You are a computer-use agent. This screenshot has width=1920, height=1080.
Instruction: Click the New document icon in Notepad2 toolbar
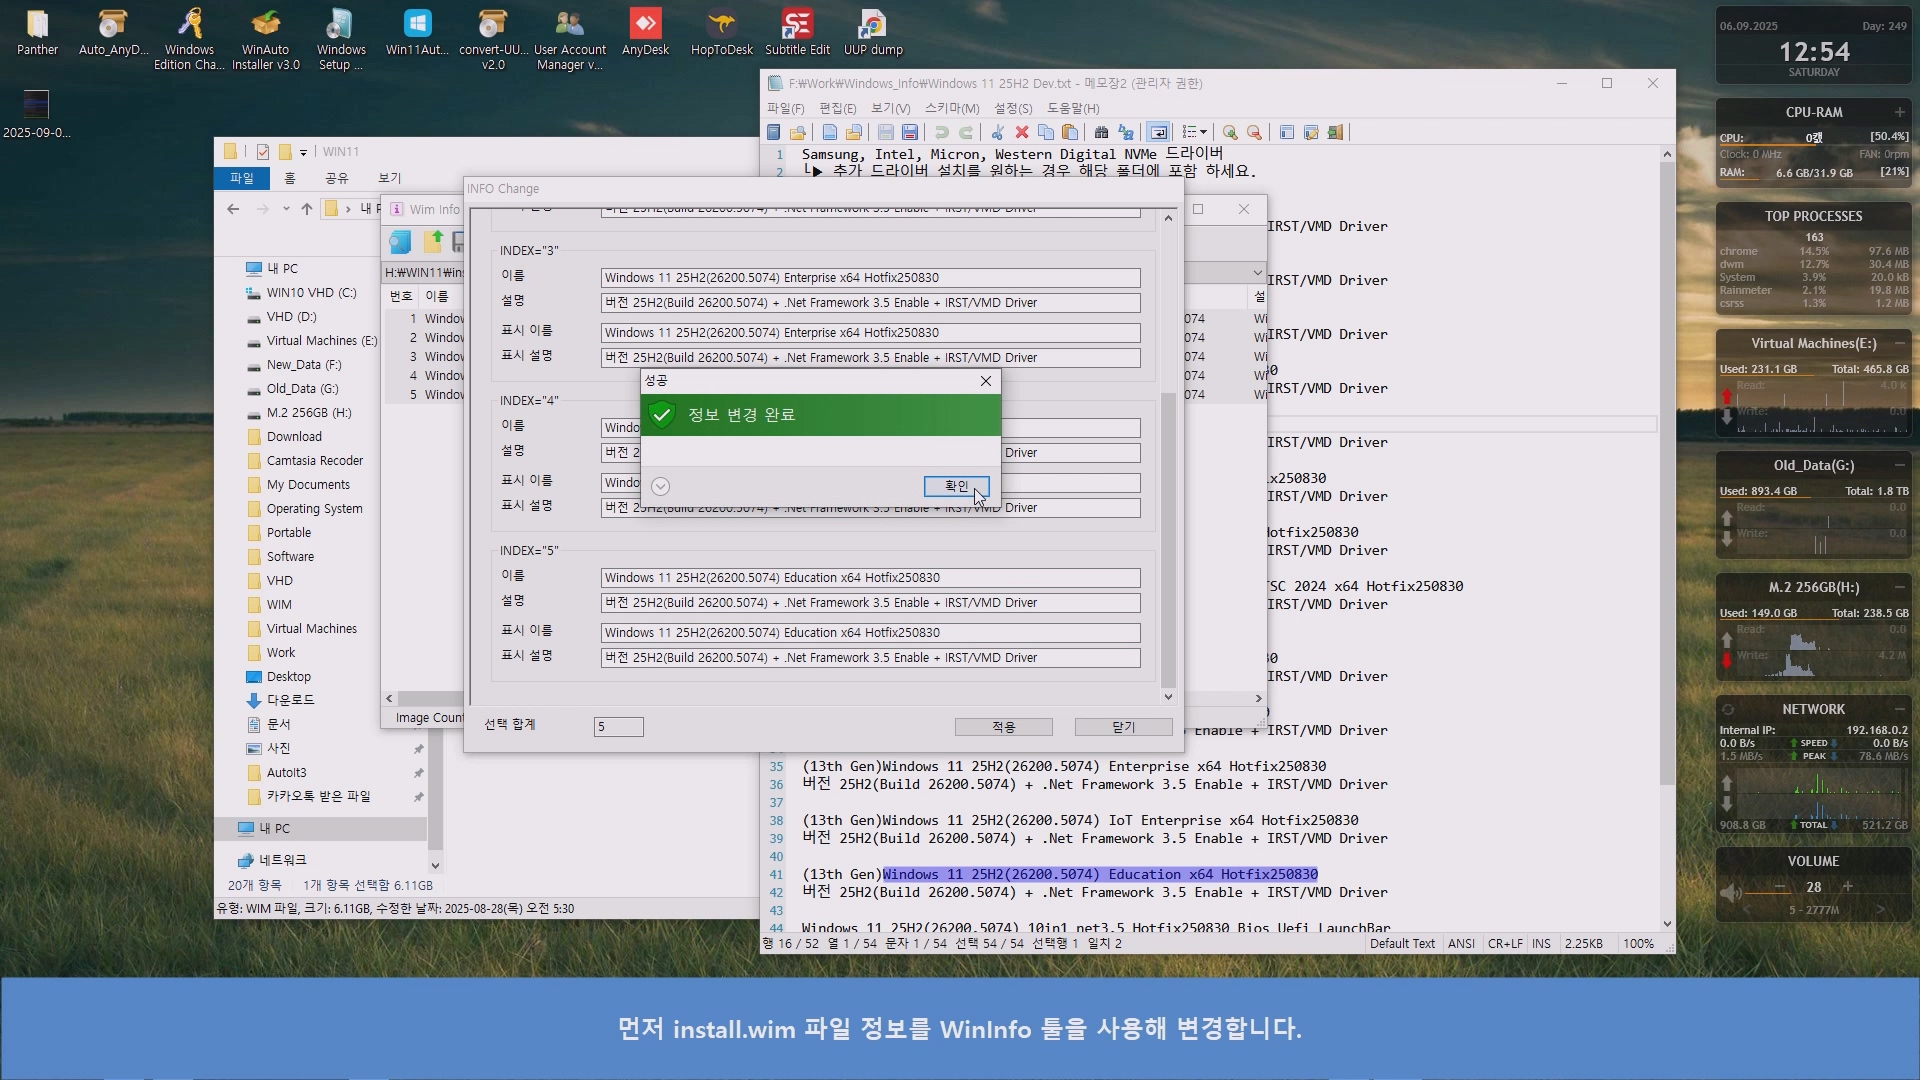click(x=829, y=132)
